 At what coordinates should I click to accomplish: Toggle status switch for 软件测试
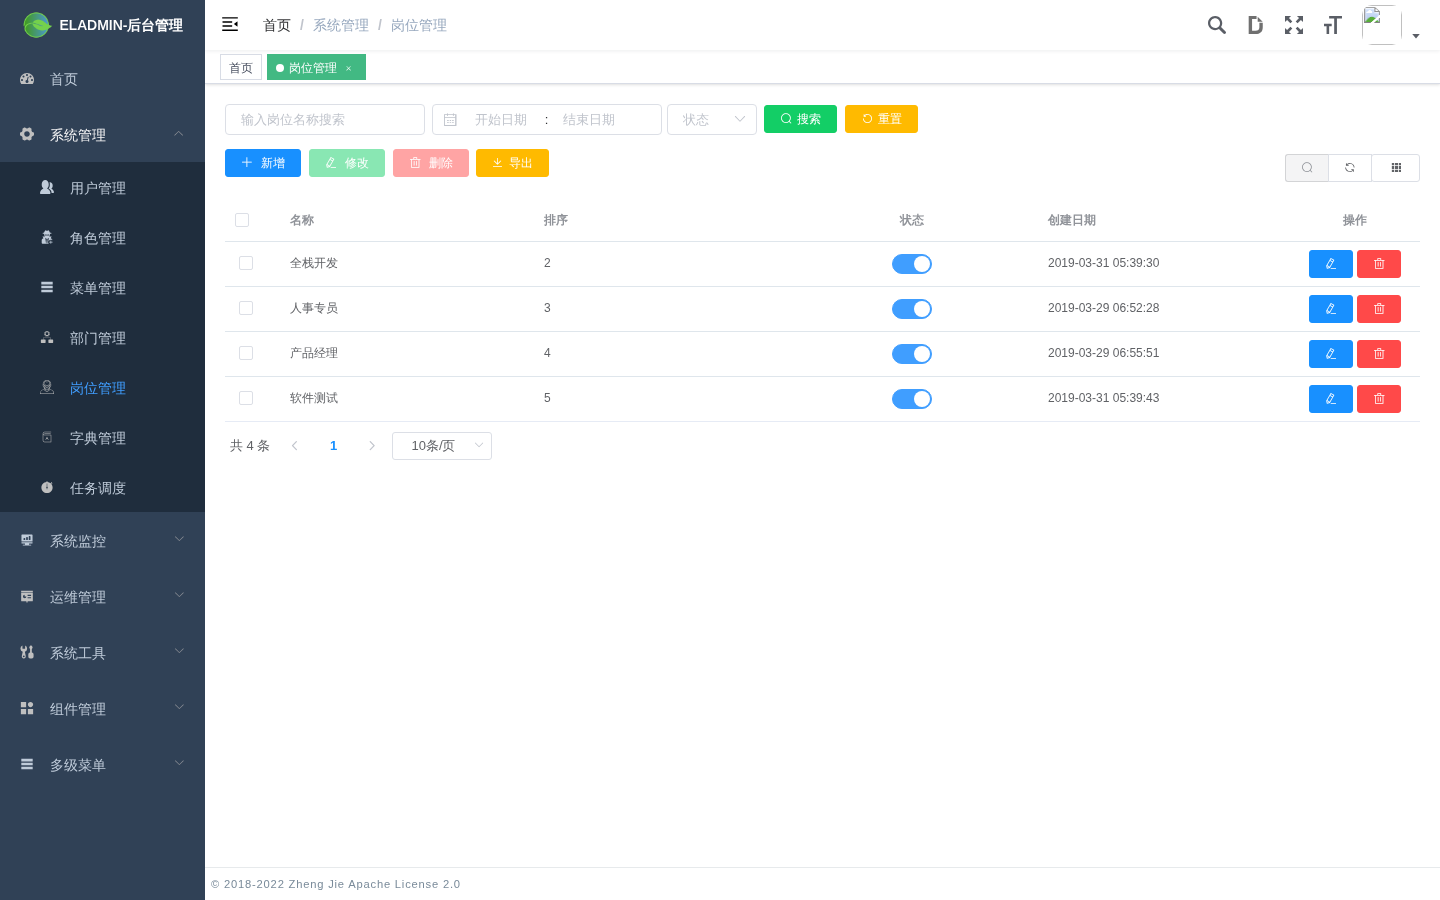tap(912, 399)
